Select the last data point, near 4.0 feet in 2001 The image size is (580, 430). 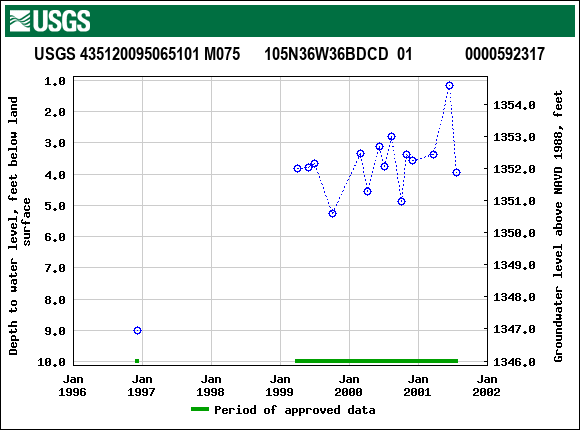point(456,172)
